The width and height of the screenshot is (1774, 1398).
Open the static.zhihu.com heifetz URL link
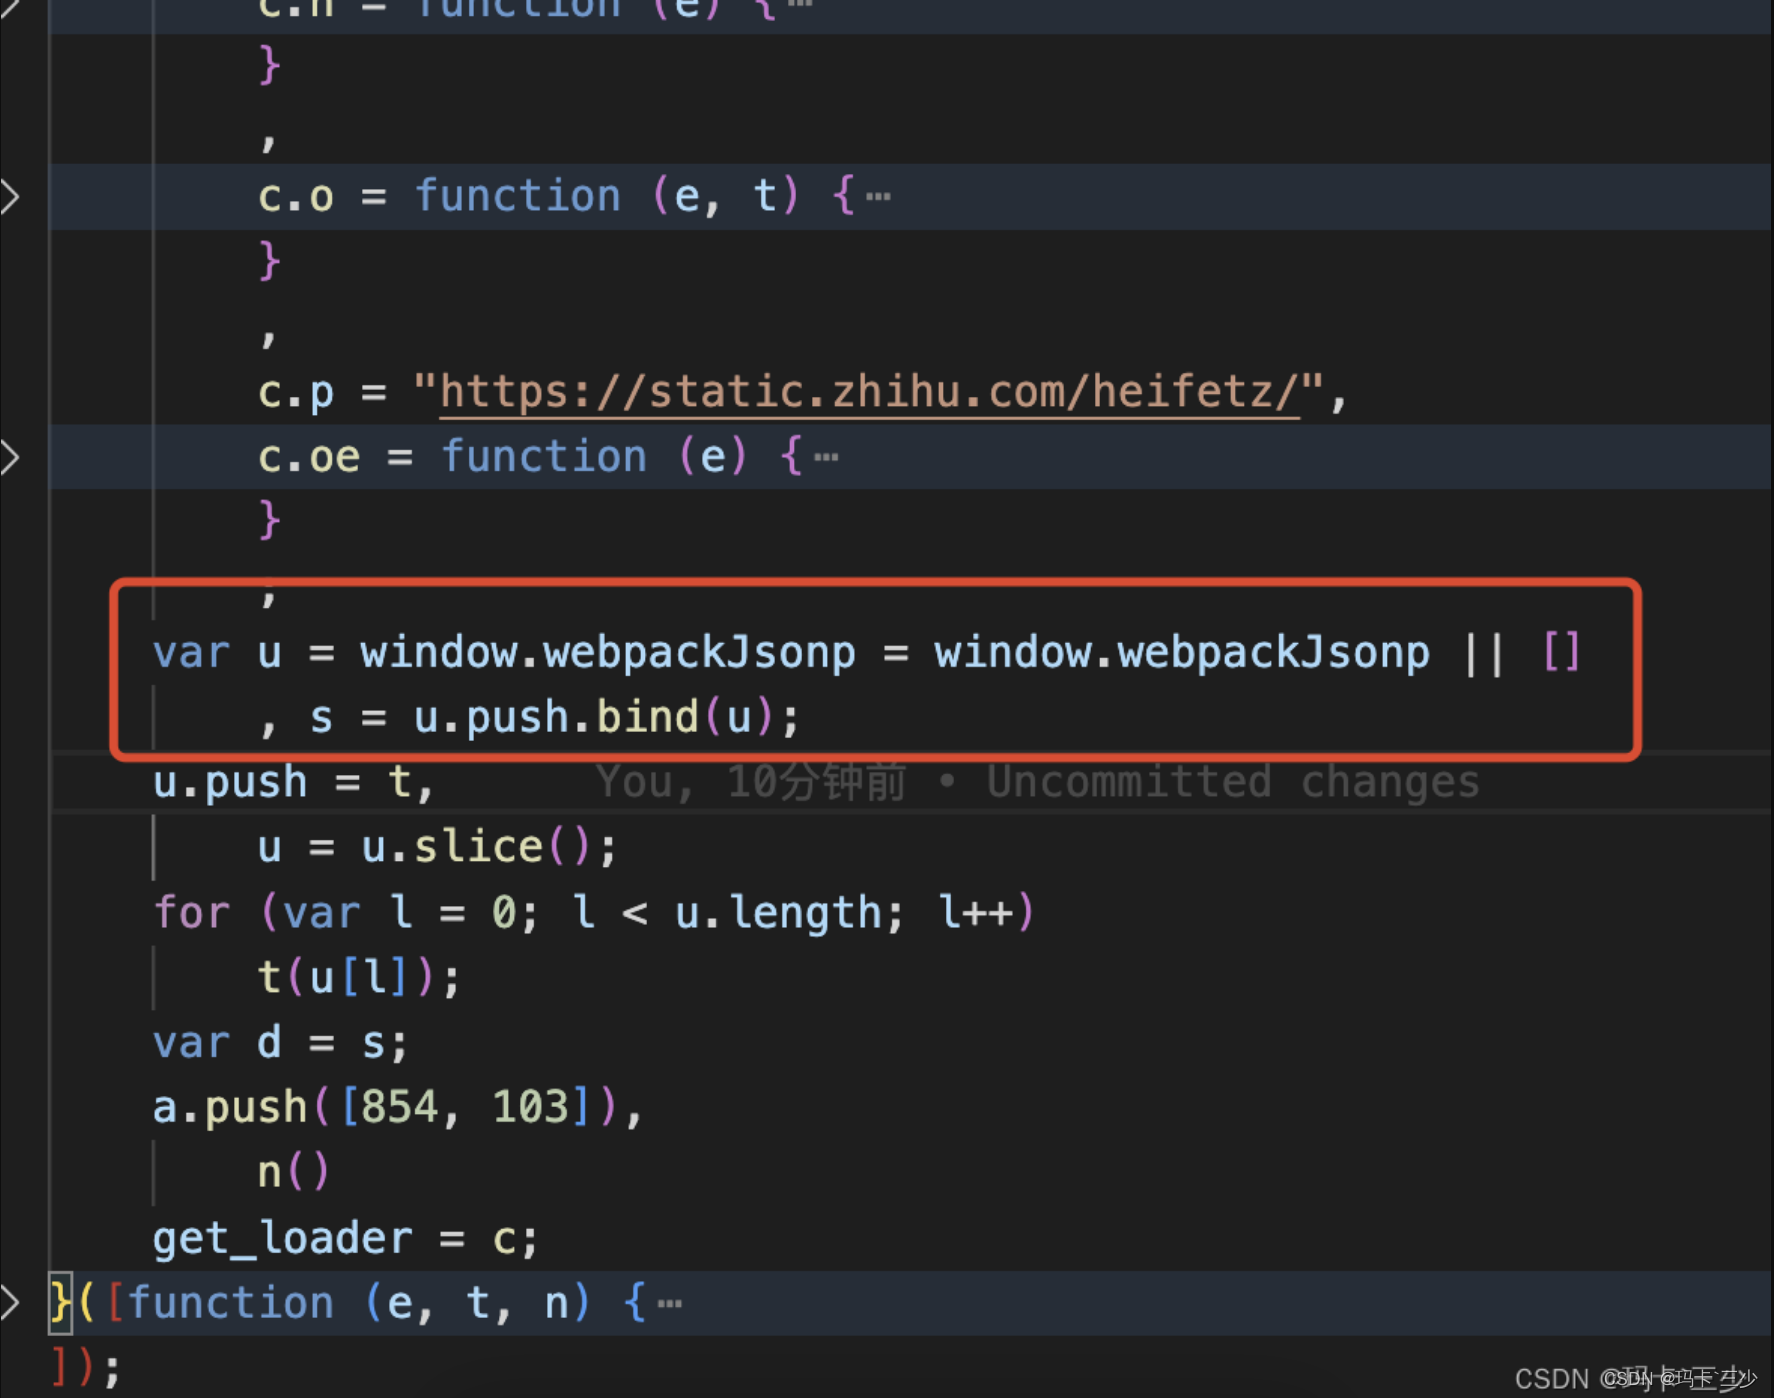coord(870,391)
